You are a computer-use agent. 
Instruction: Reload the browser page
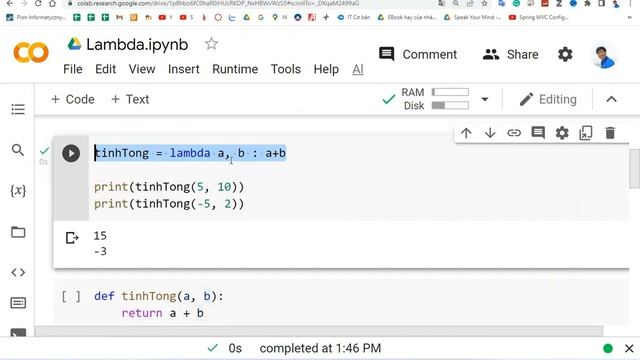pos(38,3)
